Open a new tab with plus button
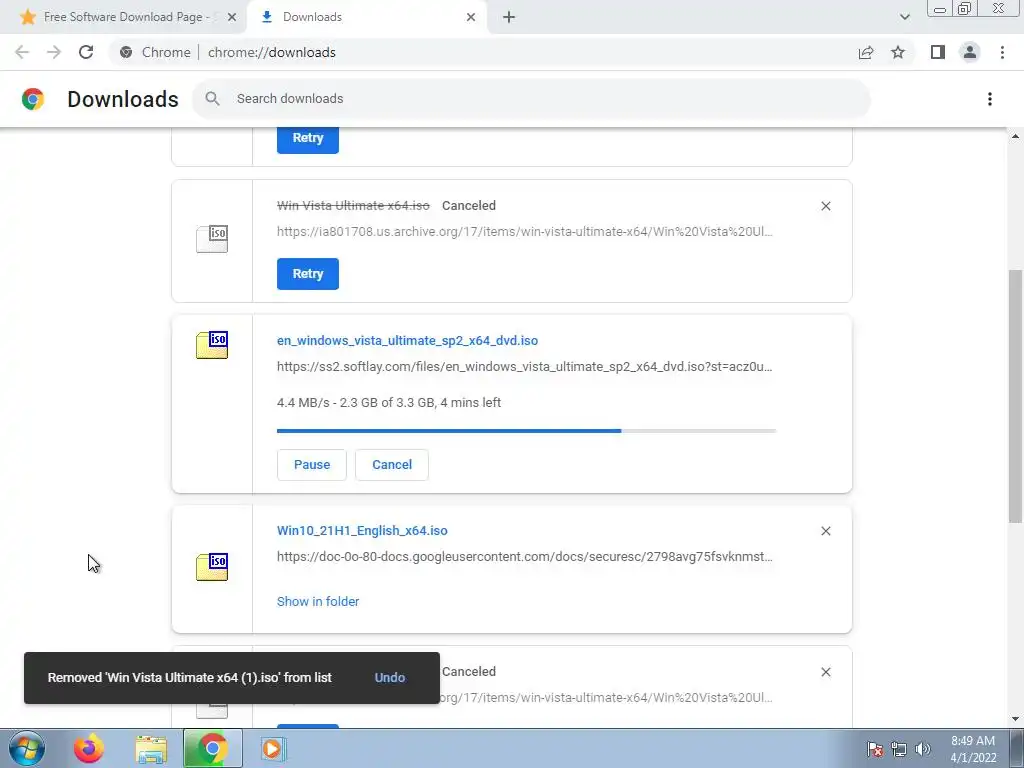Screen dimensions: 1024x768 coord(509,17)
